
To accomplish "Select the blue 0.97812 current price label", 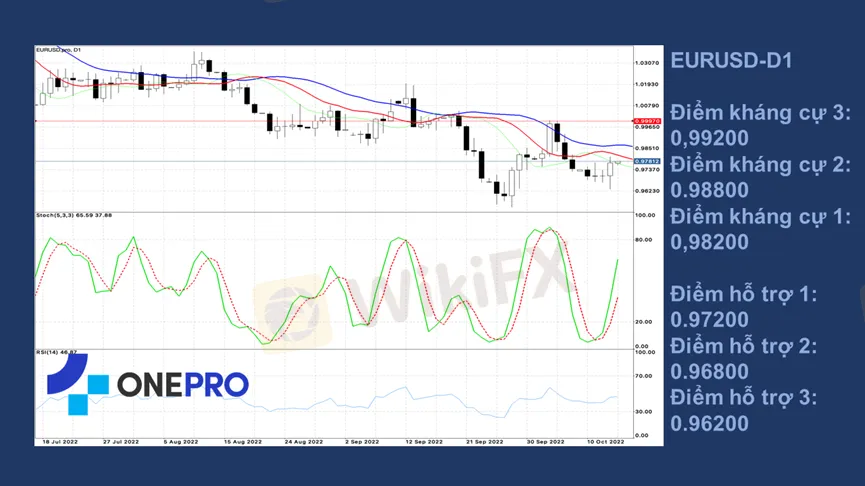I will [647, 161].
